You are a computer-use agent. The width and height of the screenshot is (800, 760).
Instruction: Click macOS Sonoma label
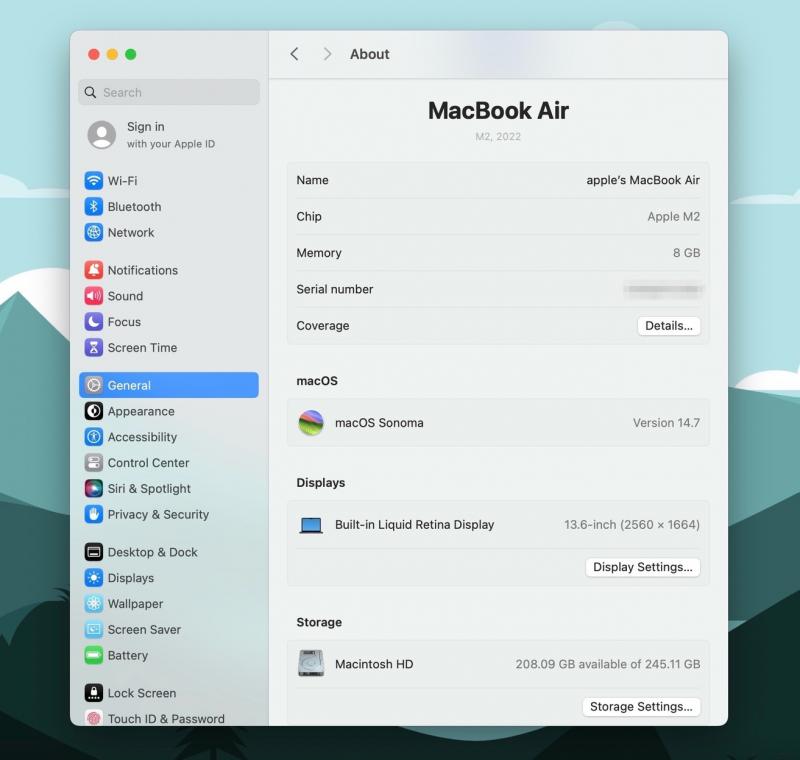(379, 423)
